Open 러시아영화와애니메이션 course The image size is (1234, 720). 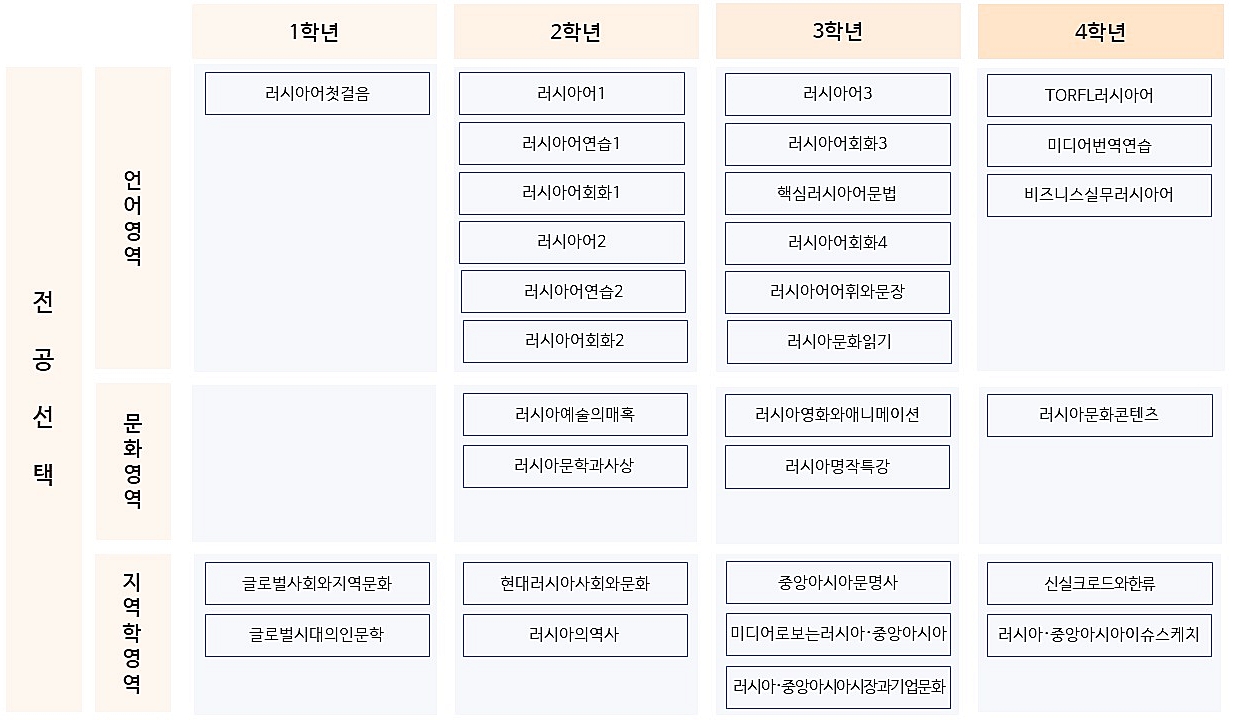pyautogui.click(x=837, y=415)
